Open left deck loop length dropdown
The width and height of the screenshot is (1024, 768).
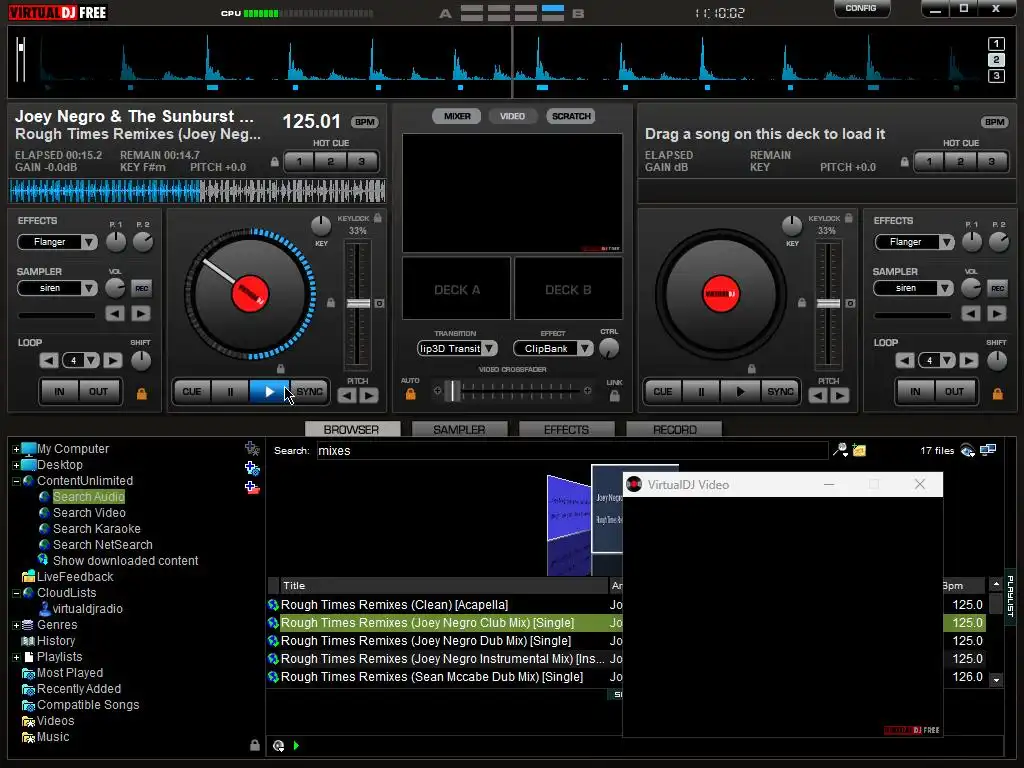(x=91, y=360)
